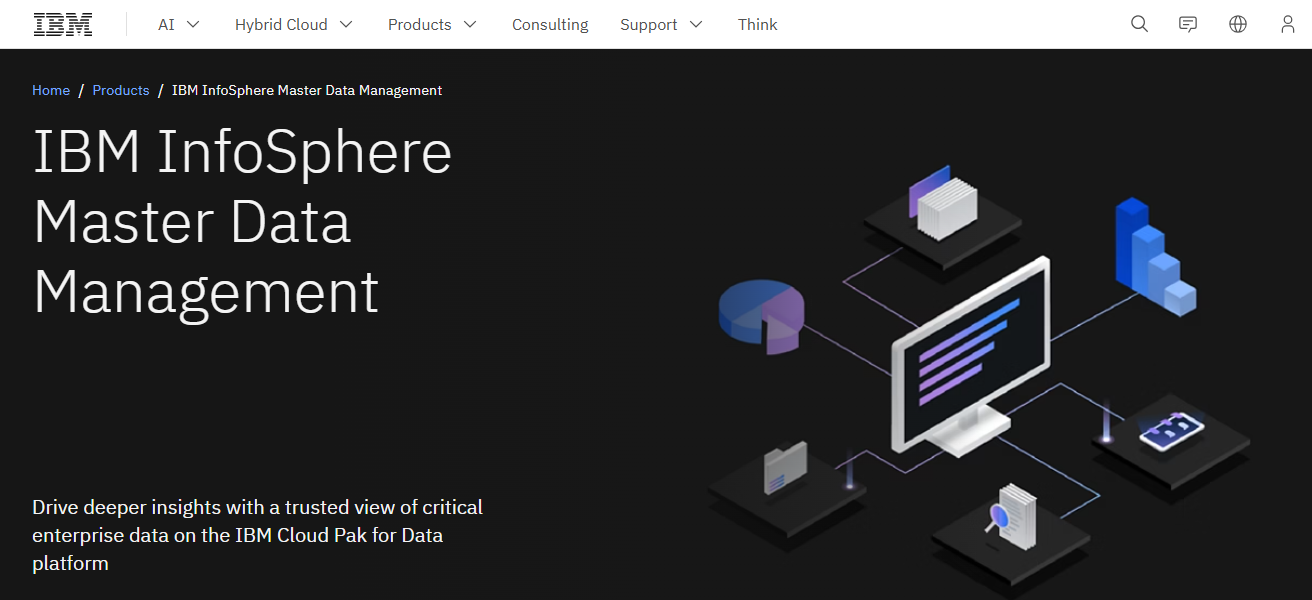Viewport: 1312px width, 600px height.
Task: Expand the Hybrid Cloud dropdown chevron
Action: 347,24
